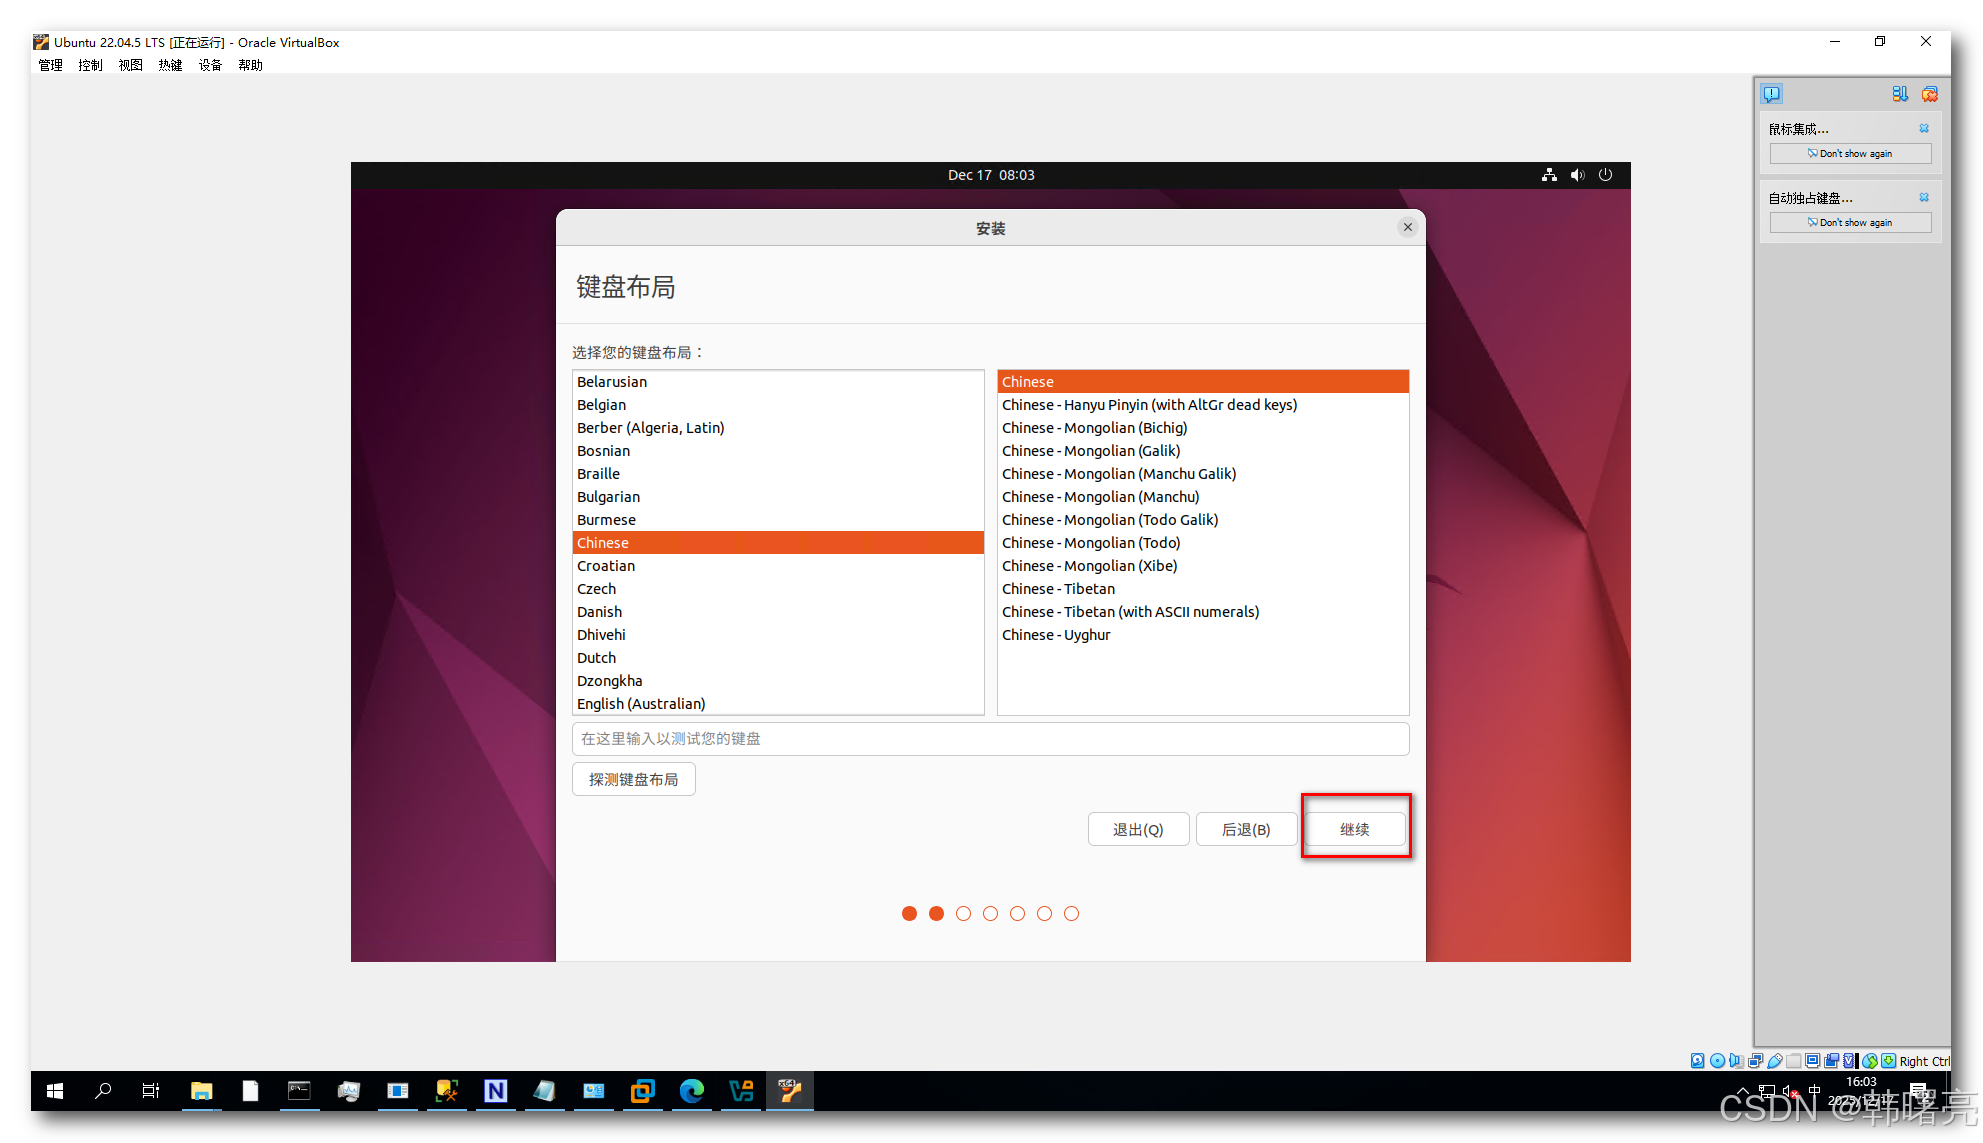
Task: Click the 探测键盘布局 detect keyboard button
Action: pyautogui.click(x=633, y=779)
